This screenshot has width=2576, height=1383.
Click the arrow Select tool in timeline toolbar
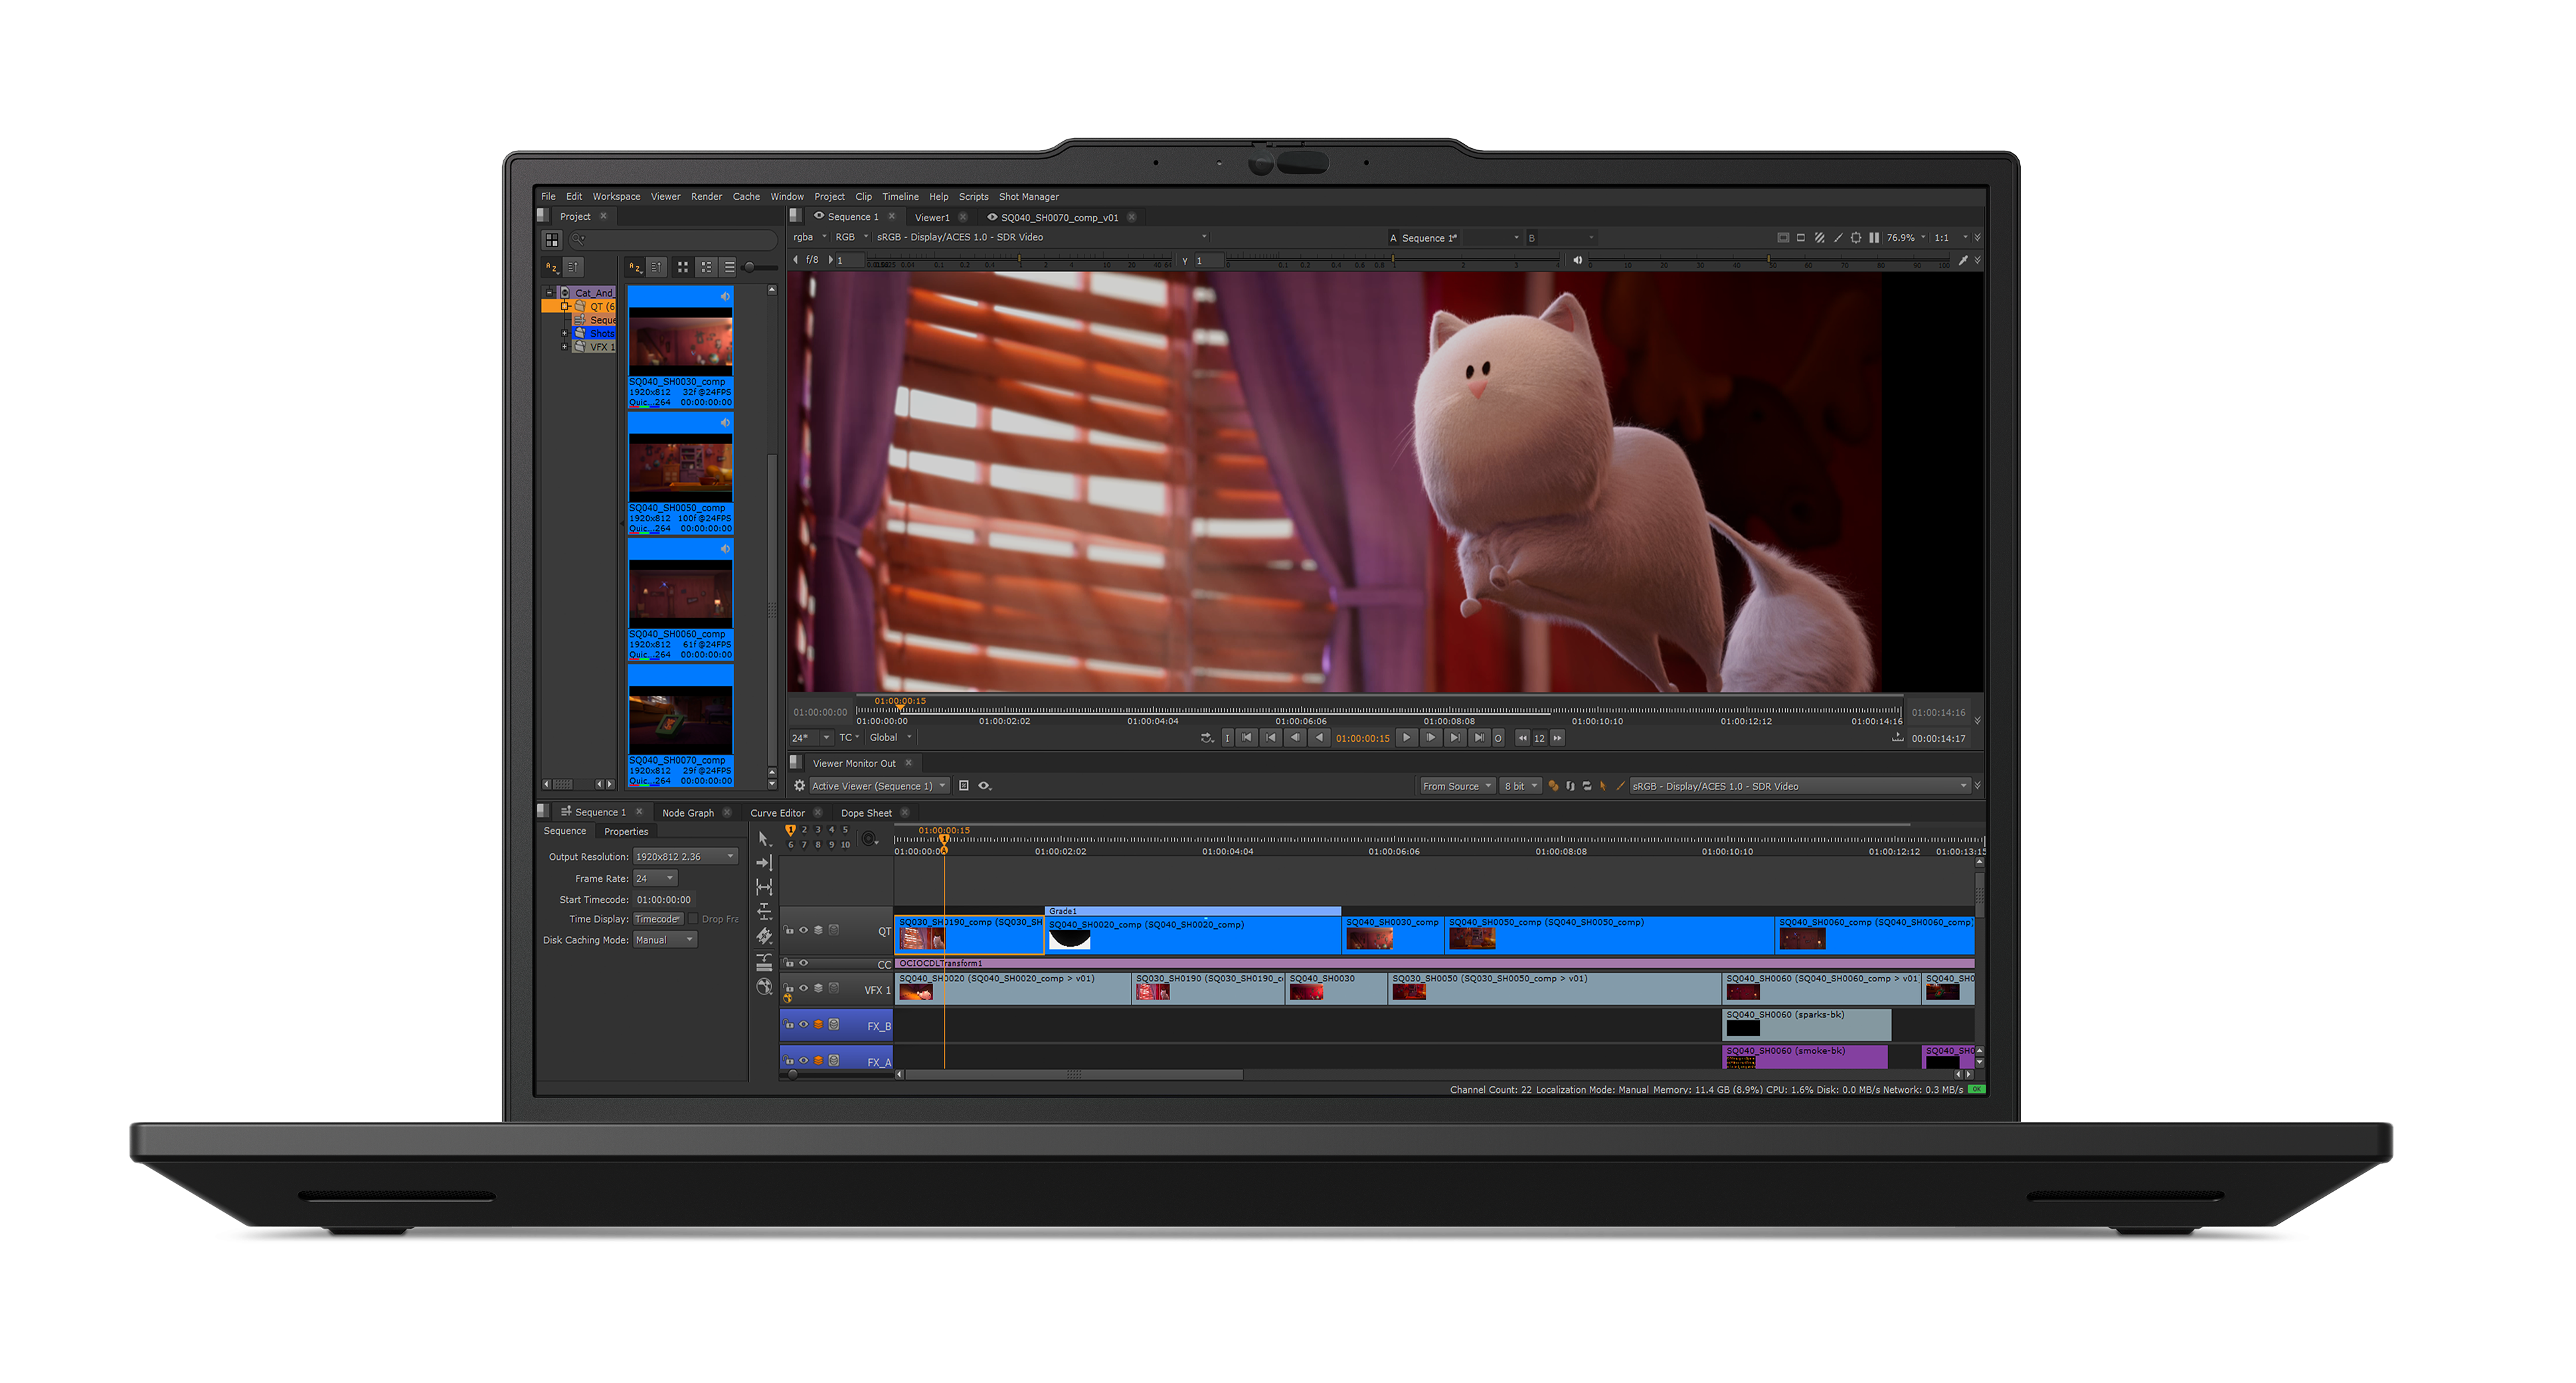[x=764, y=839]
